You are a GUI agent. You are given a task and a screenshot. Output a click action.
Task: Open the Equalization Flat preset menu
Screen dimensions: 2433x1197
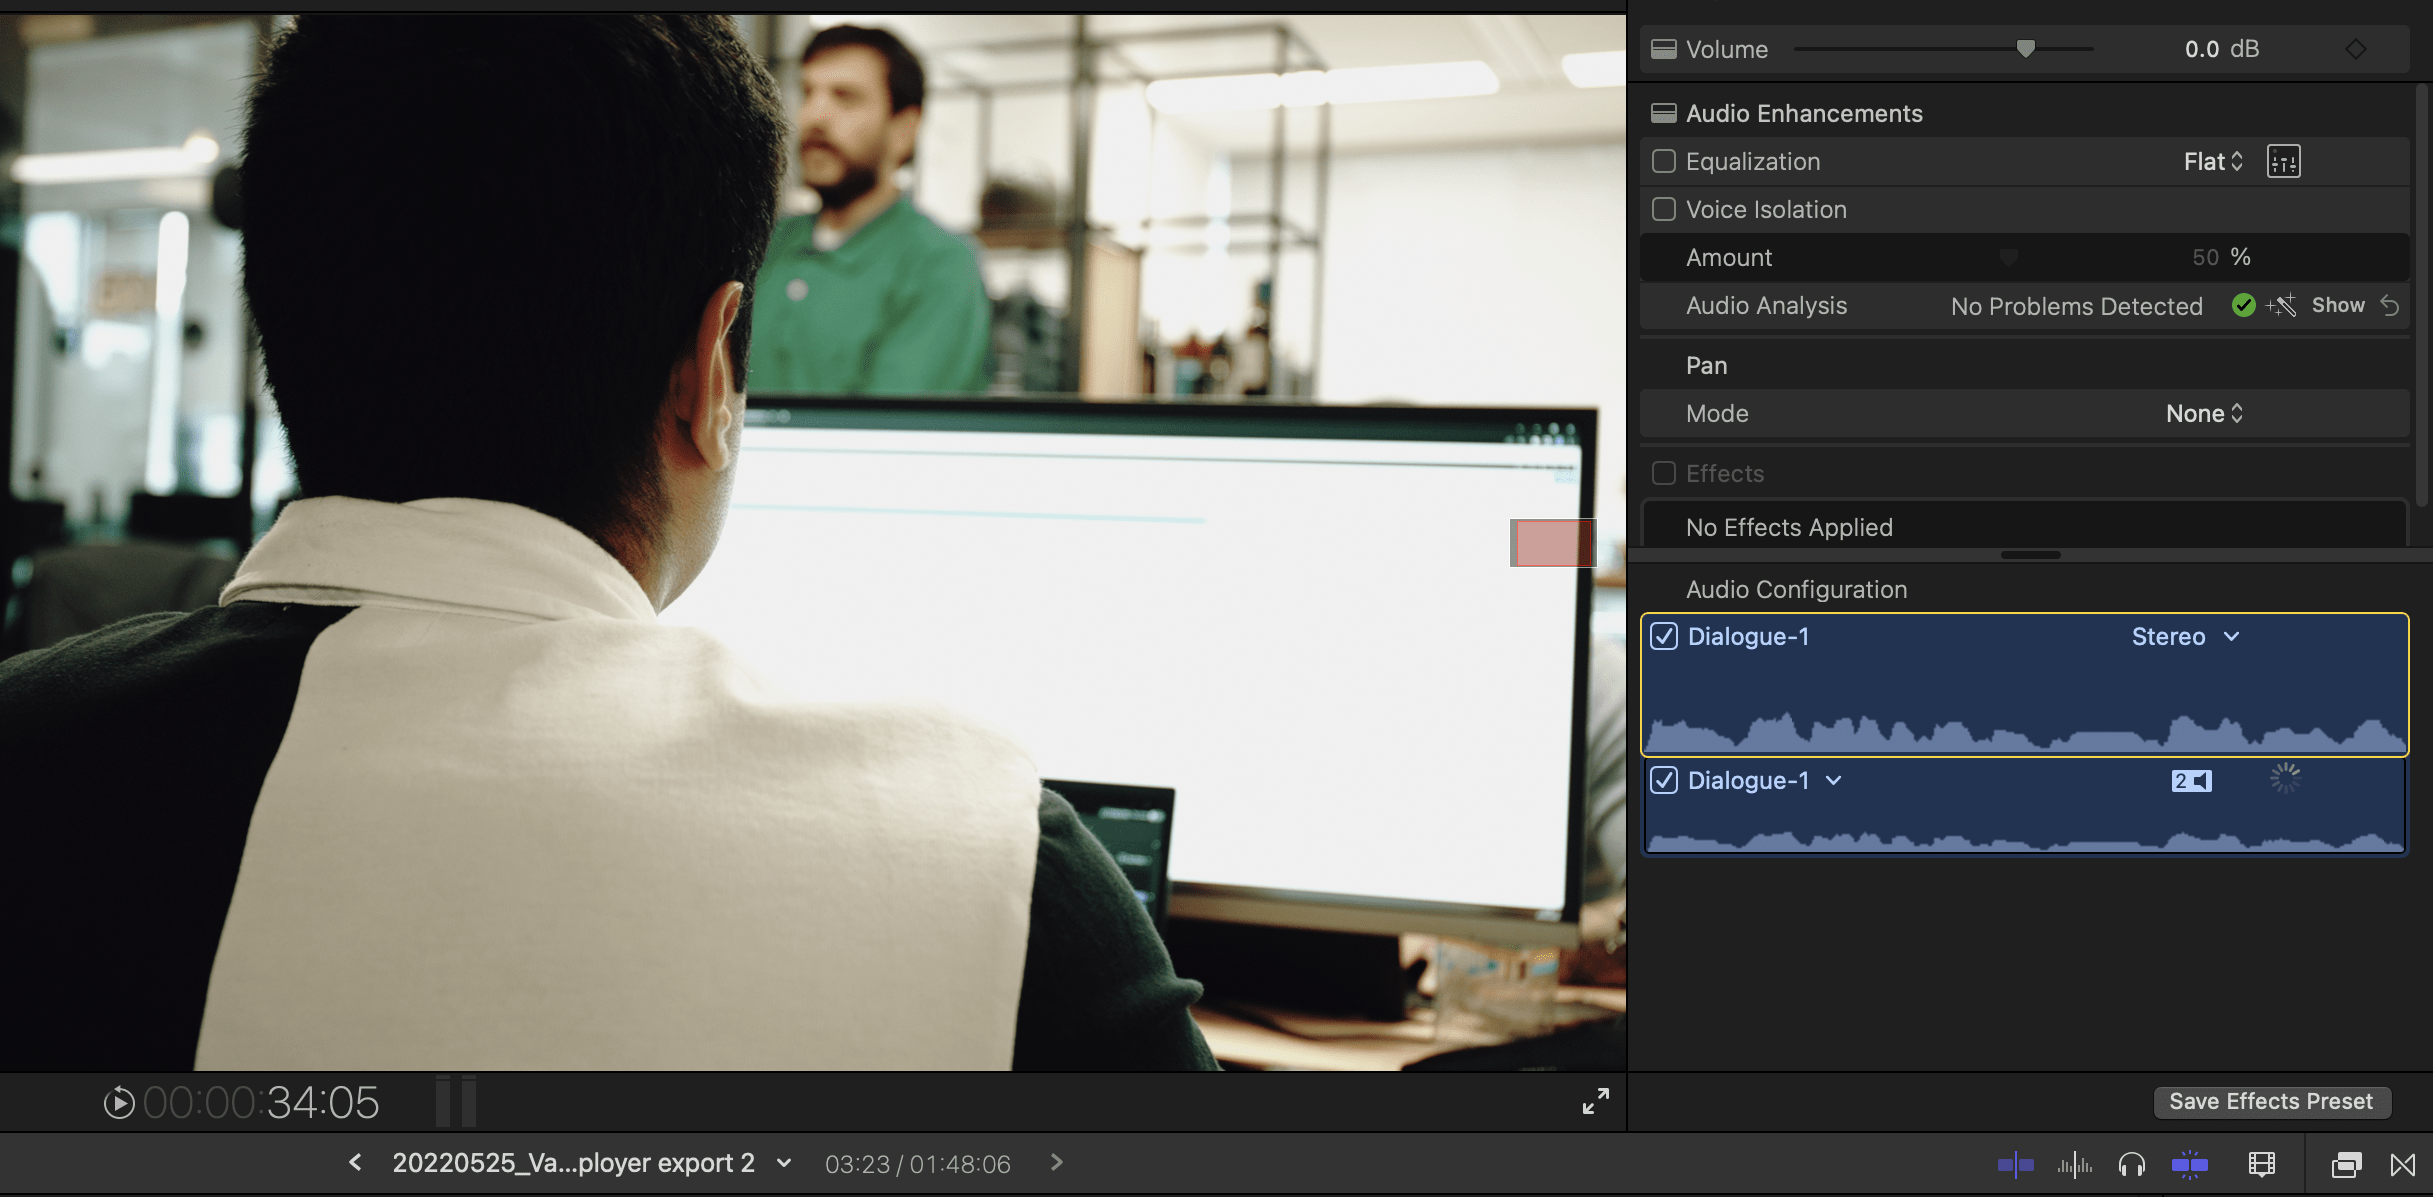coord(2213,161)
